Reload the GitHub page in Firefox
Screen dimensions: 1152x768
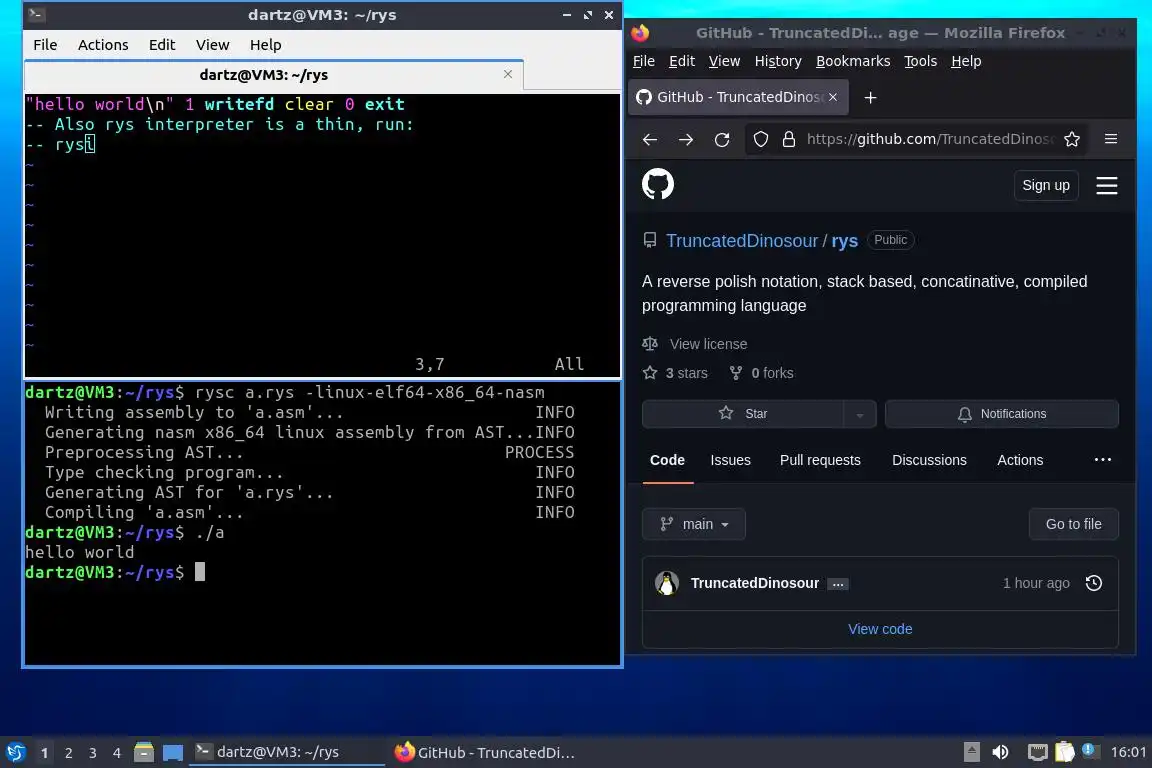722,140
